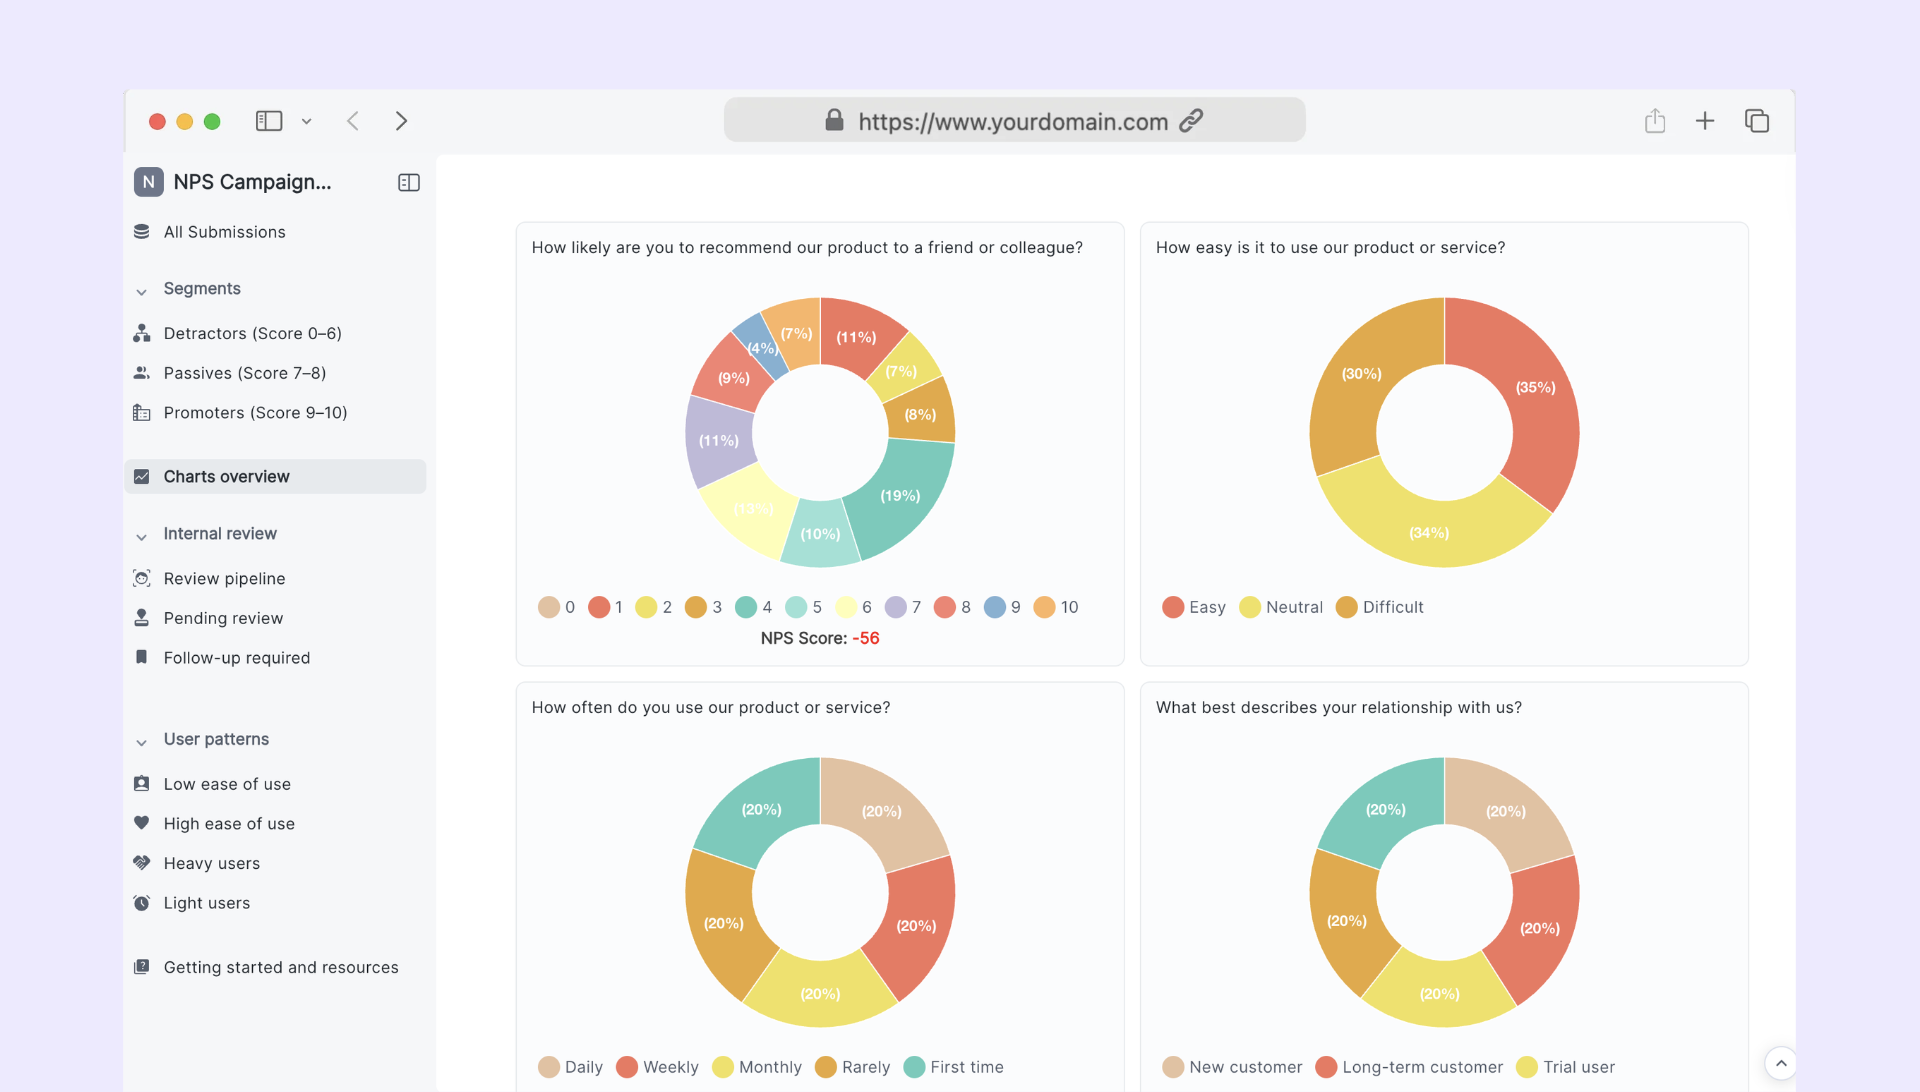Toggle the browser sidebar icon
Image resolution: width=1920 pixels, height=1092 pixels.
point(269,121)
